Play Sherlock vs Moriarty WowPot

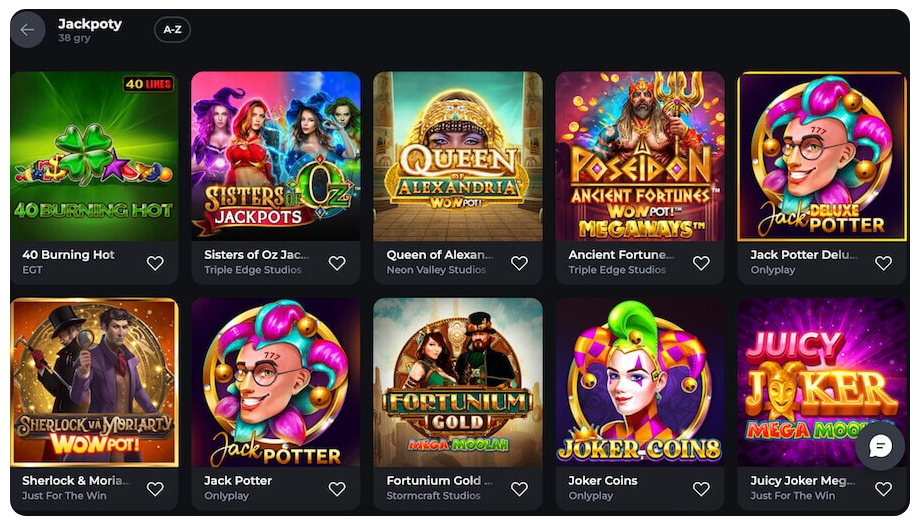click(x=94, y=382)
